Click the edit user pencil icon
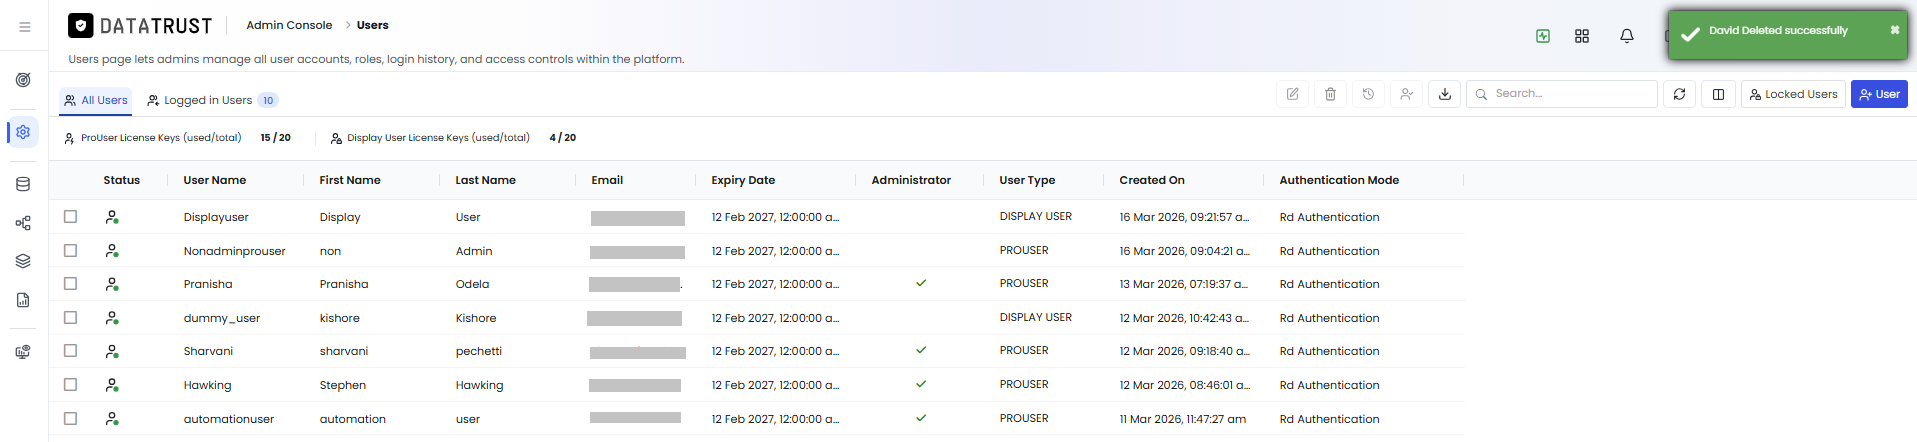1917x442 pixels. tap(1292, 94)
